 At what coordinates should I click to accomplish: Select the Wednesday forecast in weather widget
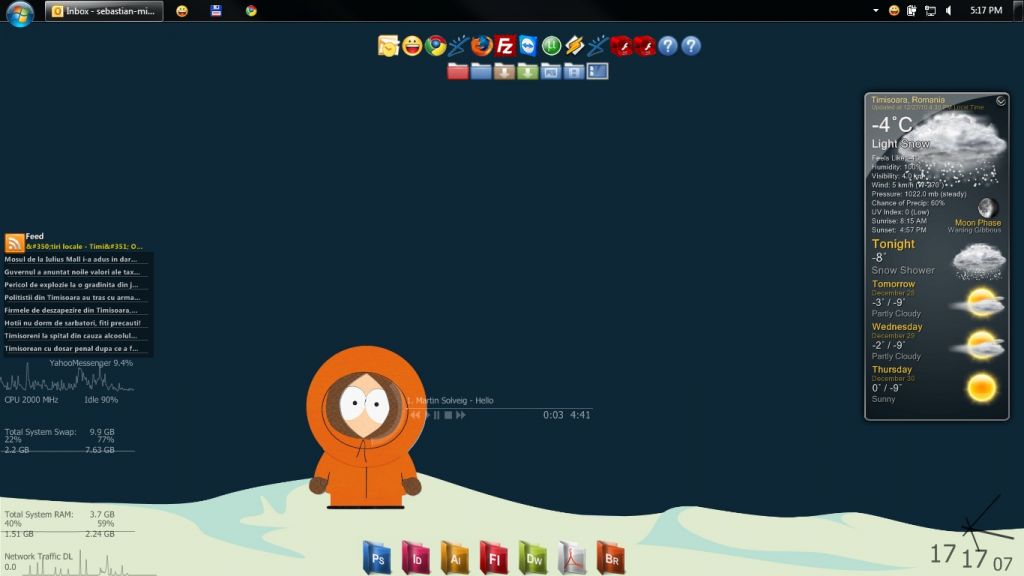coord(937,342)
